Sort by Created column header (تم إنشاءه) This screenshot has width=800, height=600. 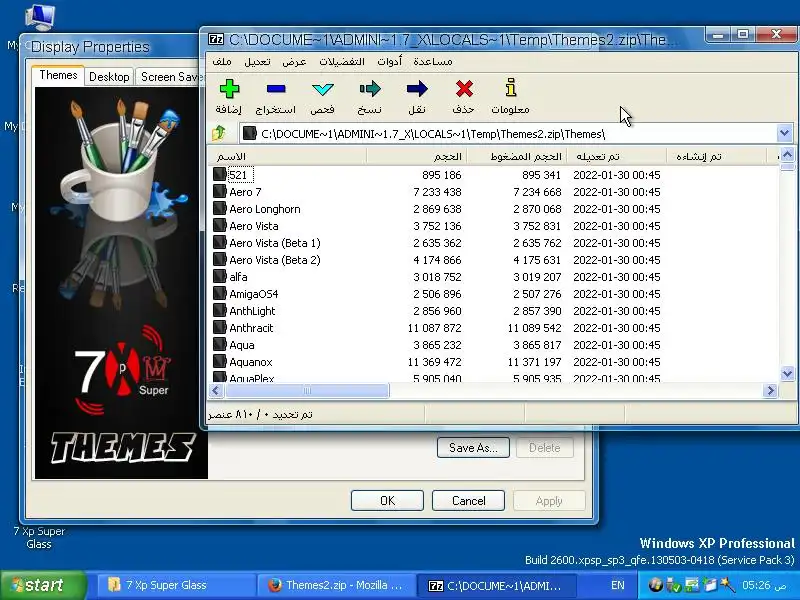717,156
